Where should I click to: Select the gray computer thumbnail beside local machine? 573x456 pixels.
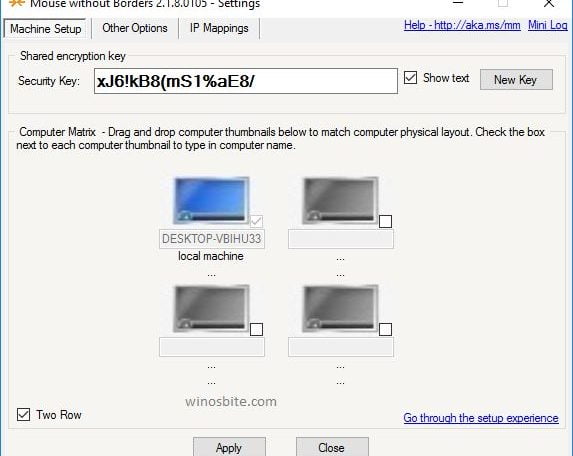pyautogui.click(x=340, y=200)
